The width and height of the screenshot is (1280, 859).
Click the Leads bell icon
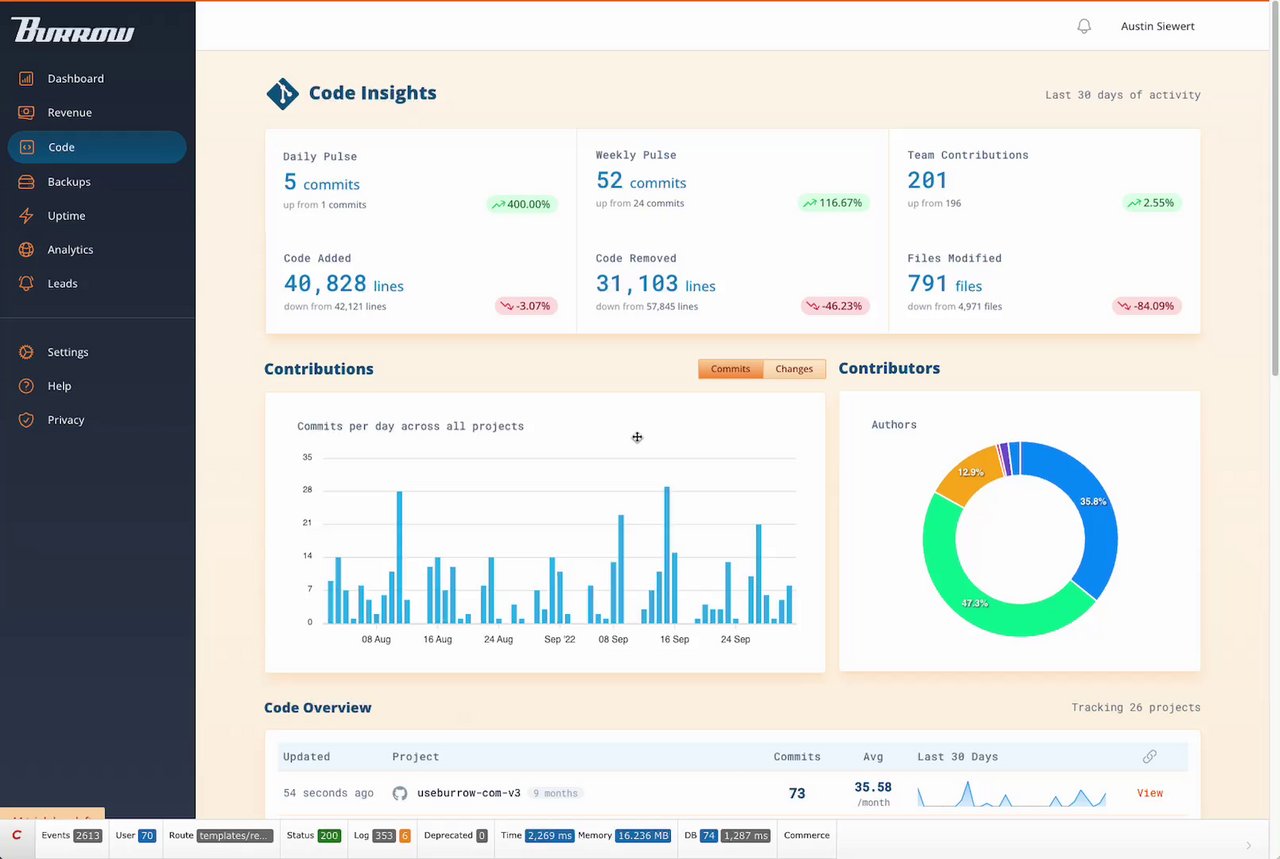[27, 284]
